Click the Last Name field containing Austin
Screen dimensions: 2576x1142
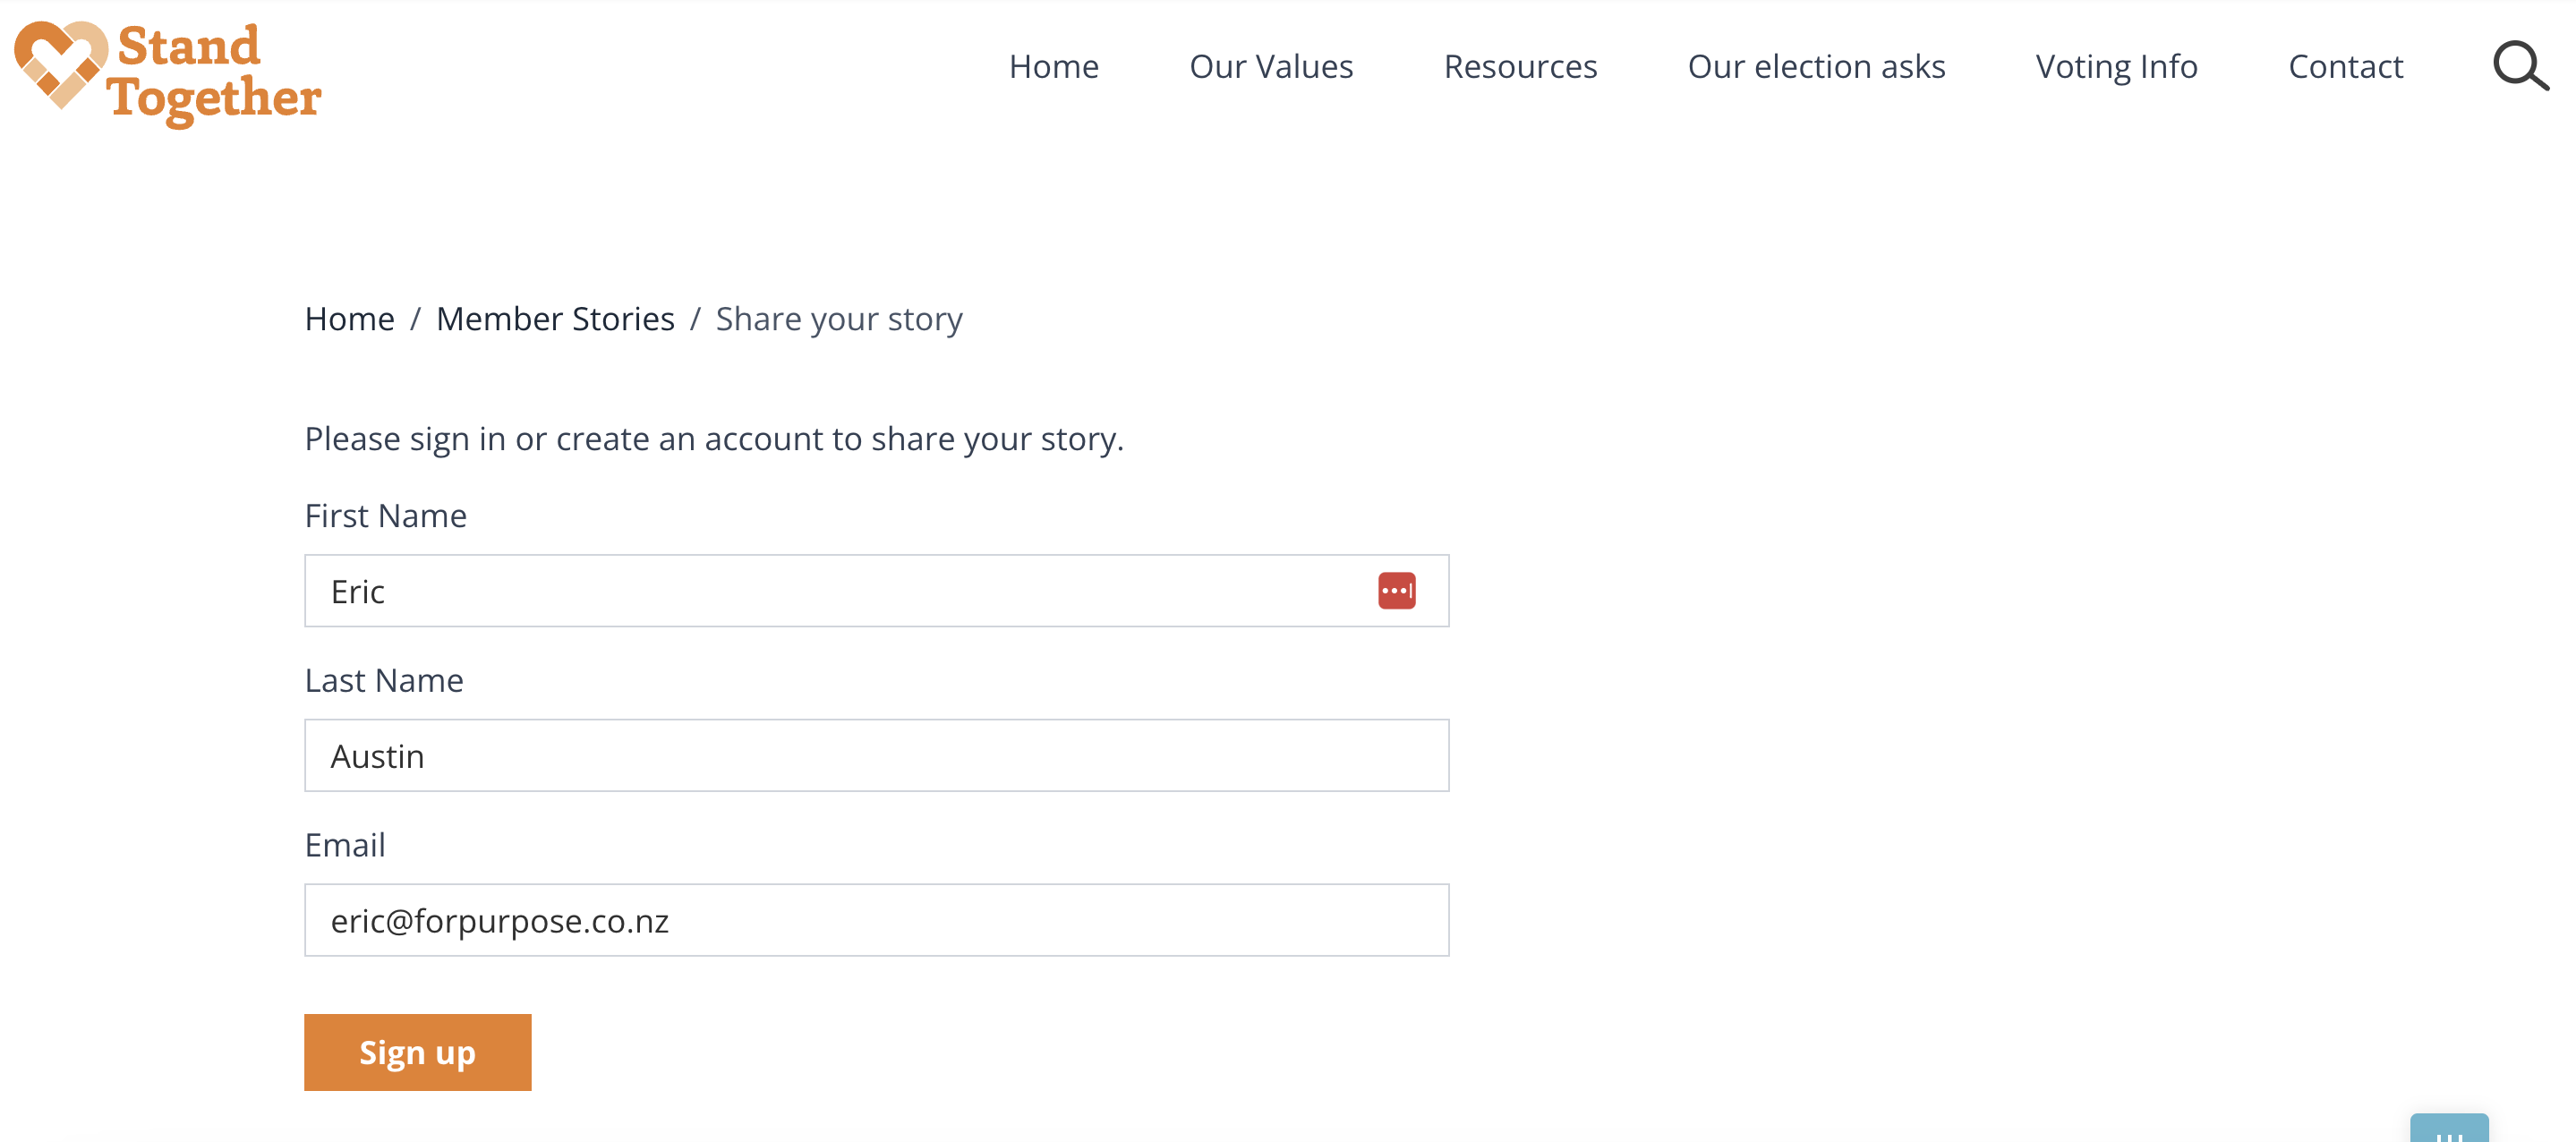pos(876,756)
